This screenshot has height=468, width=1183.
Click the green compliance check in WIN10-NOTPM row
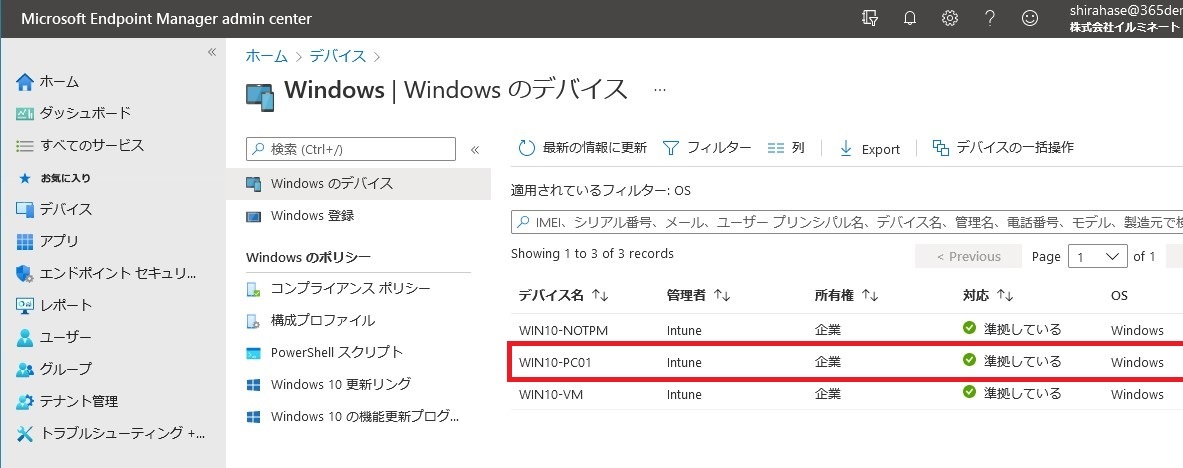coord(969,328)
